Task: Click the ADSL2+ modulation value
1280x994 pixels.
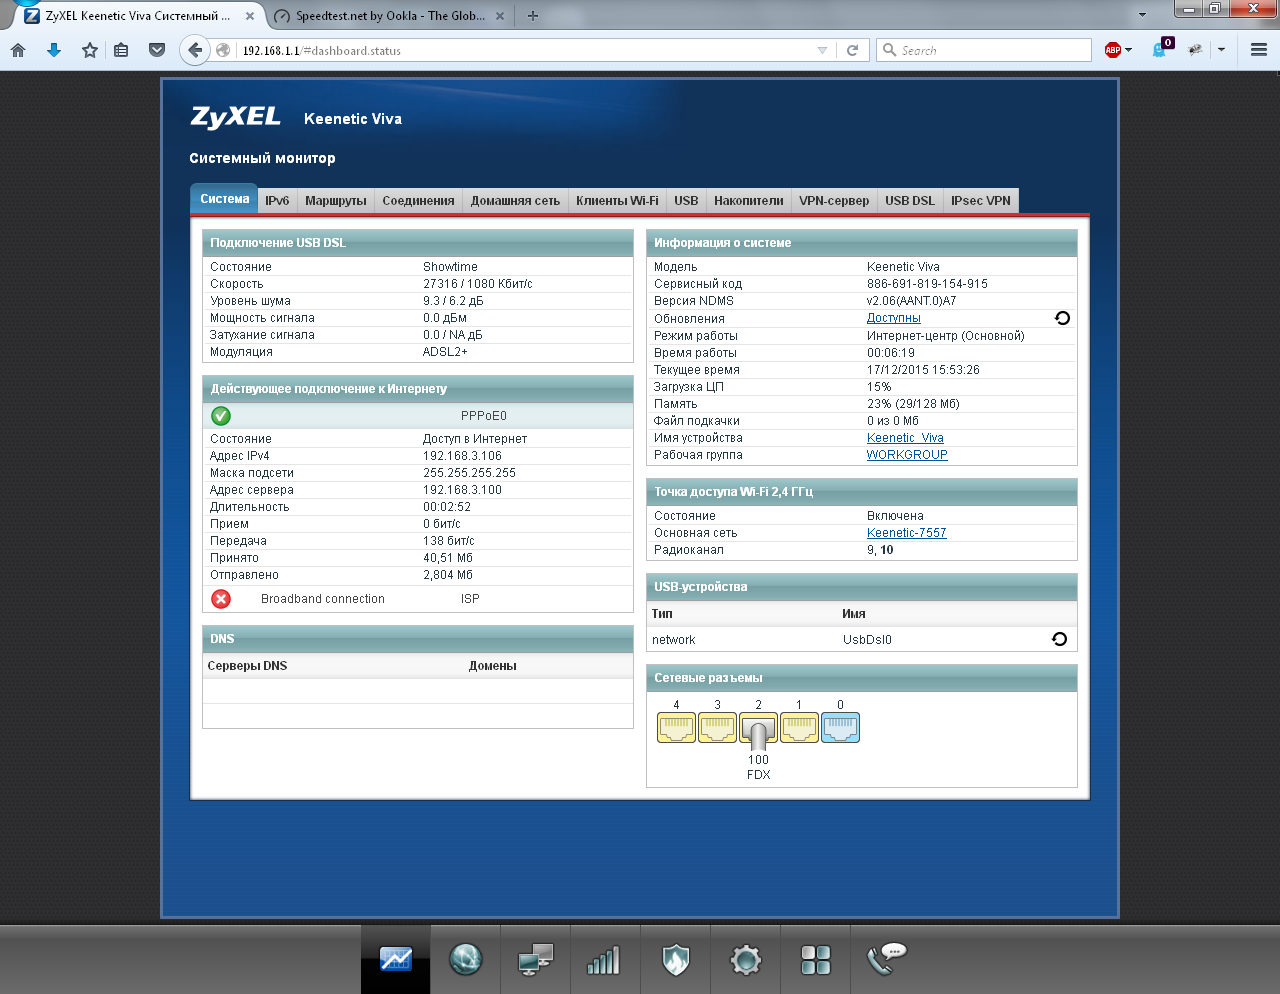Action: coord(445,352)
